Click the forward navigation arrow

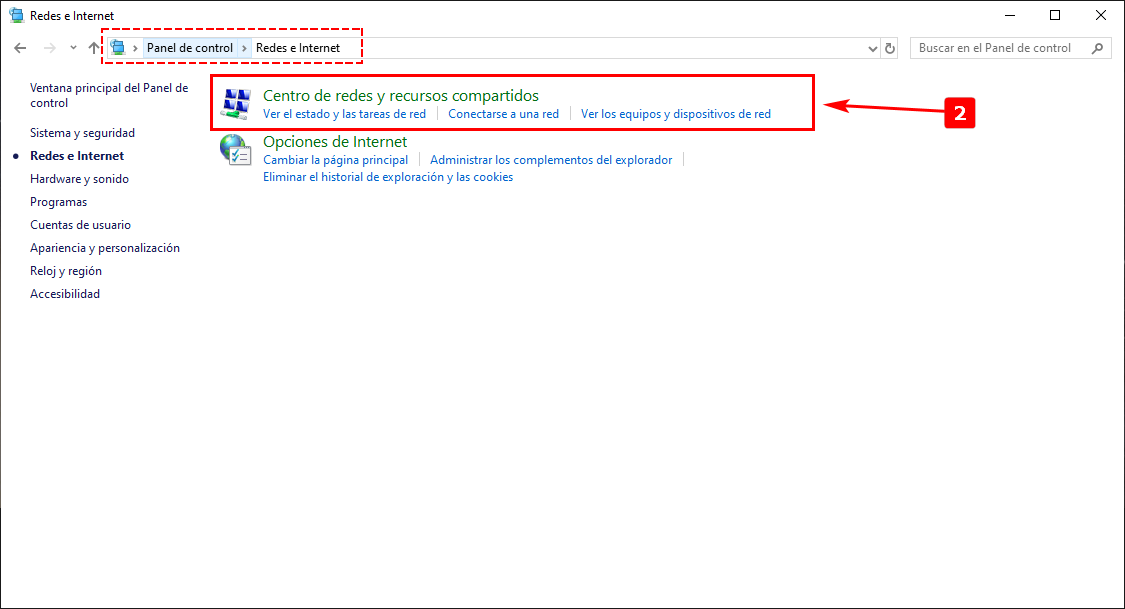coord(49,48)
